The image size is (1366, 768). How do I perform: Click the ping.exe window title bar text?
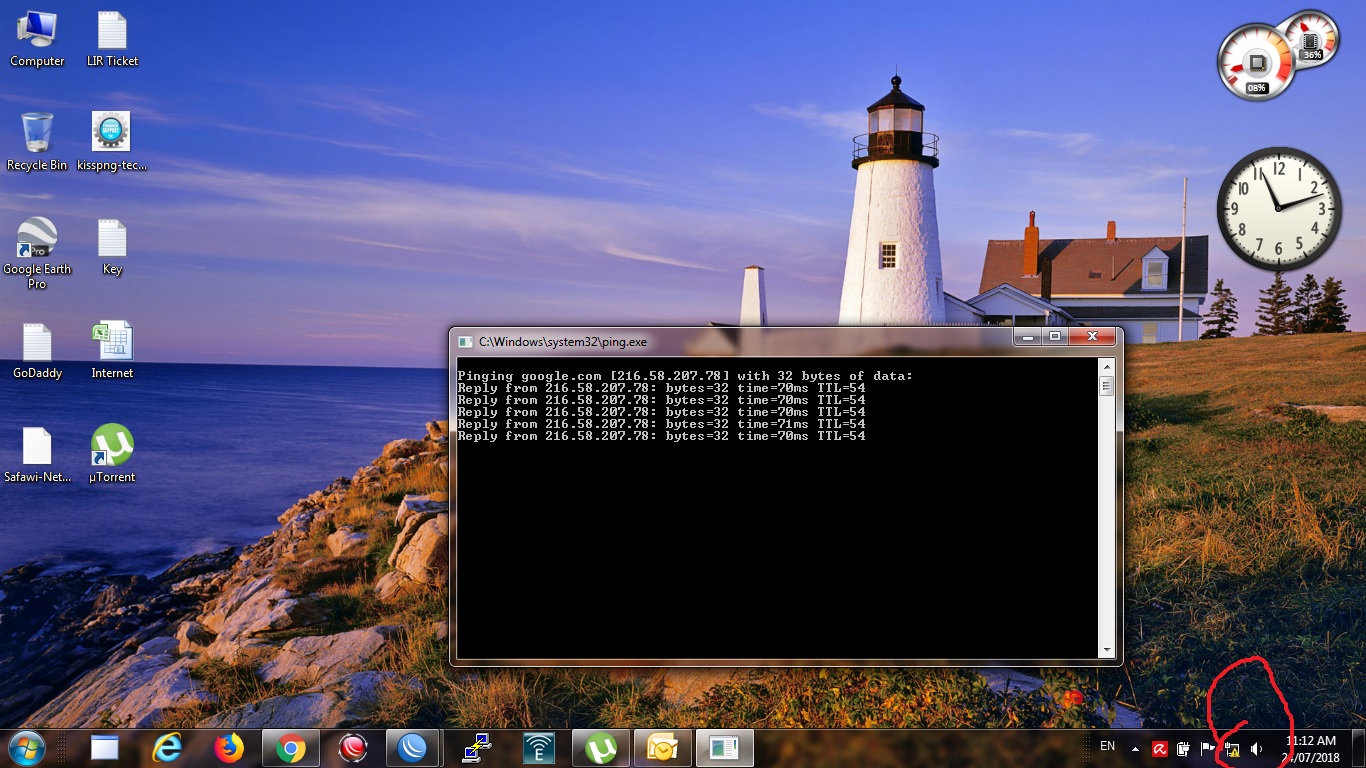click(x=563, y=342)
